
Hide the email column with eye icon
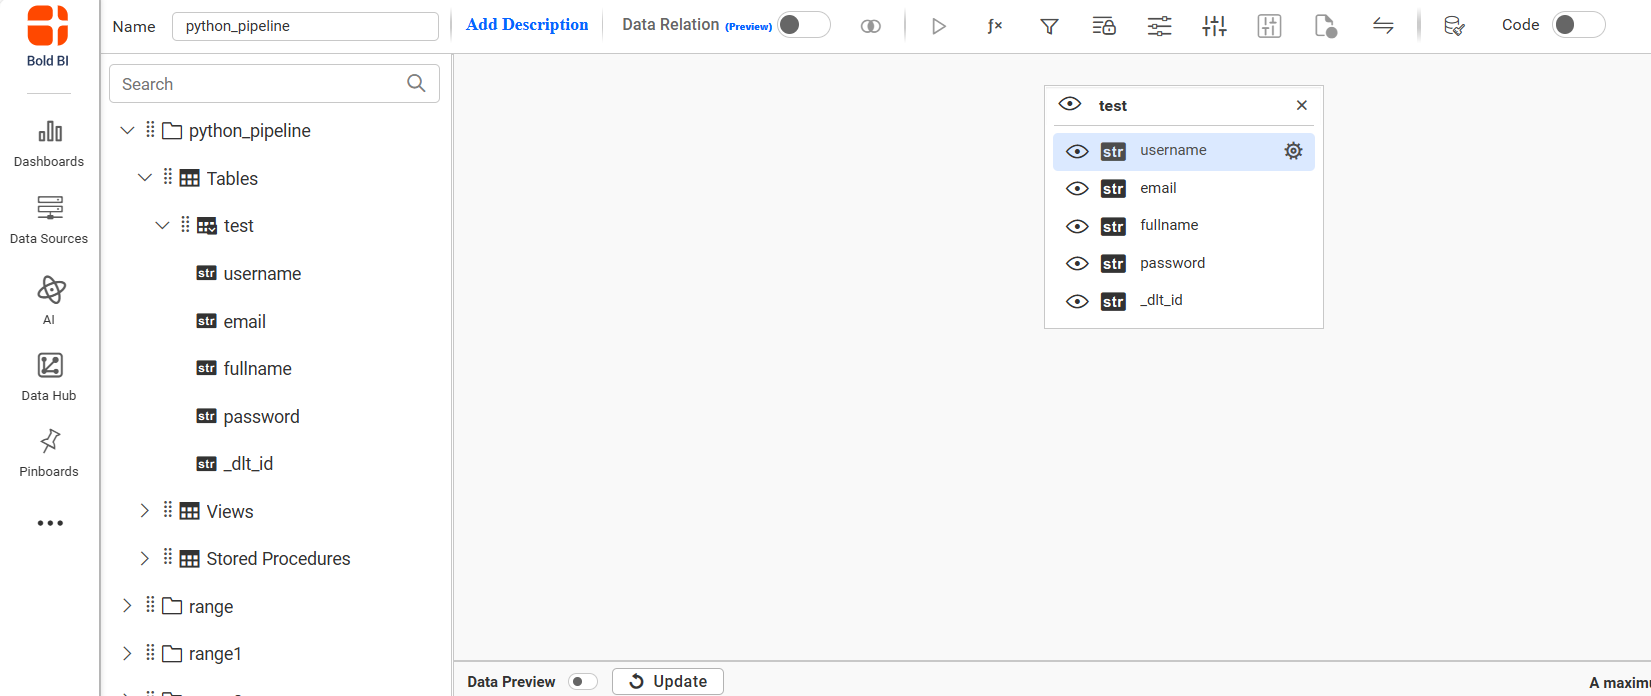pos(1077,189)
